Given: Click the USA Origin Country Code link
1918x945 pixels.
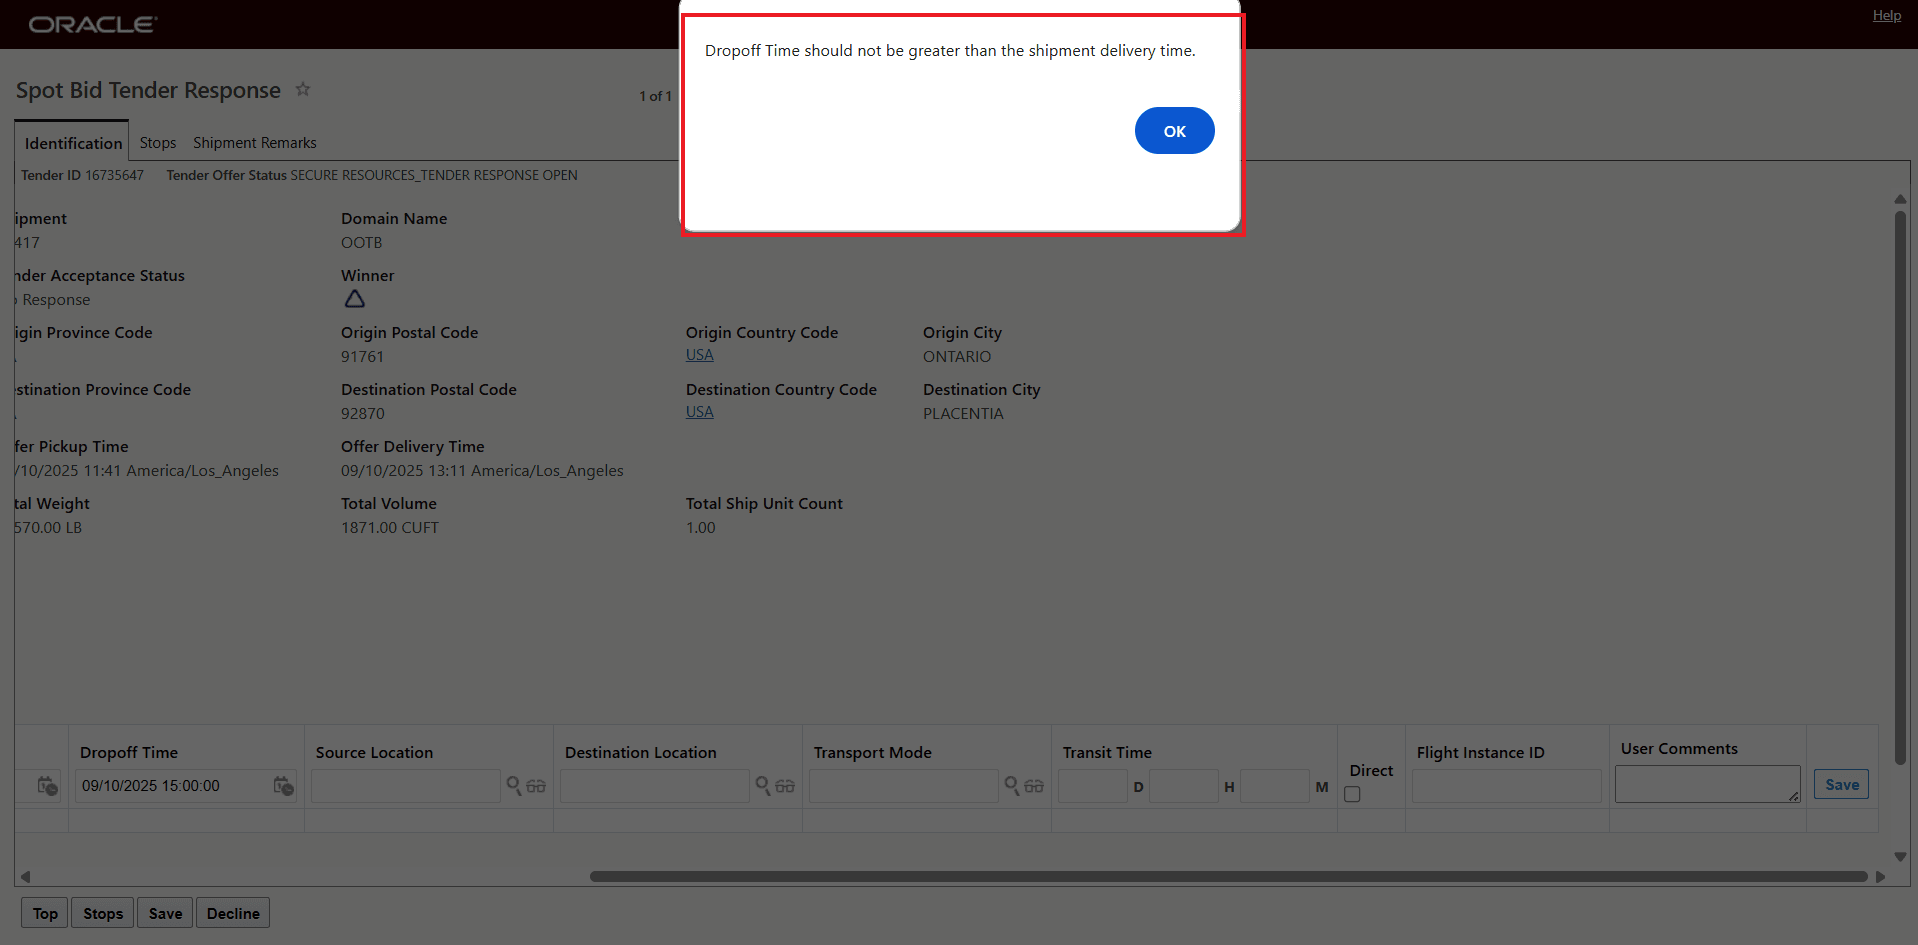Looking at the screenshot, I should point(698,354).
